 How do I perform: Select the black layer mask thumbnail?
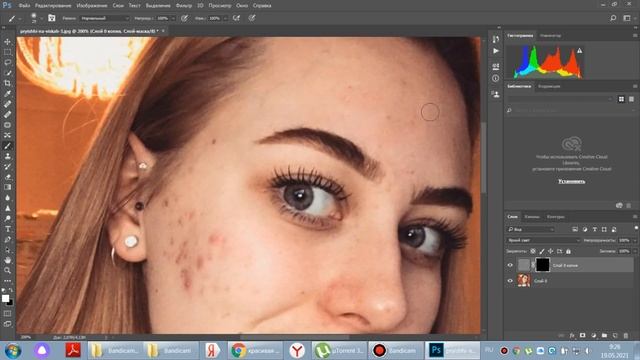click(x=542, y=265)
